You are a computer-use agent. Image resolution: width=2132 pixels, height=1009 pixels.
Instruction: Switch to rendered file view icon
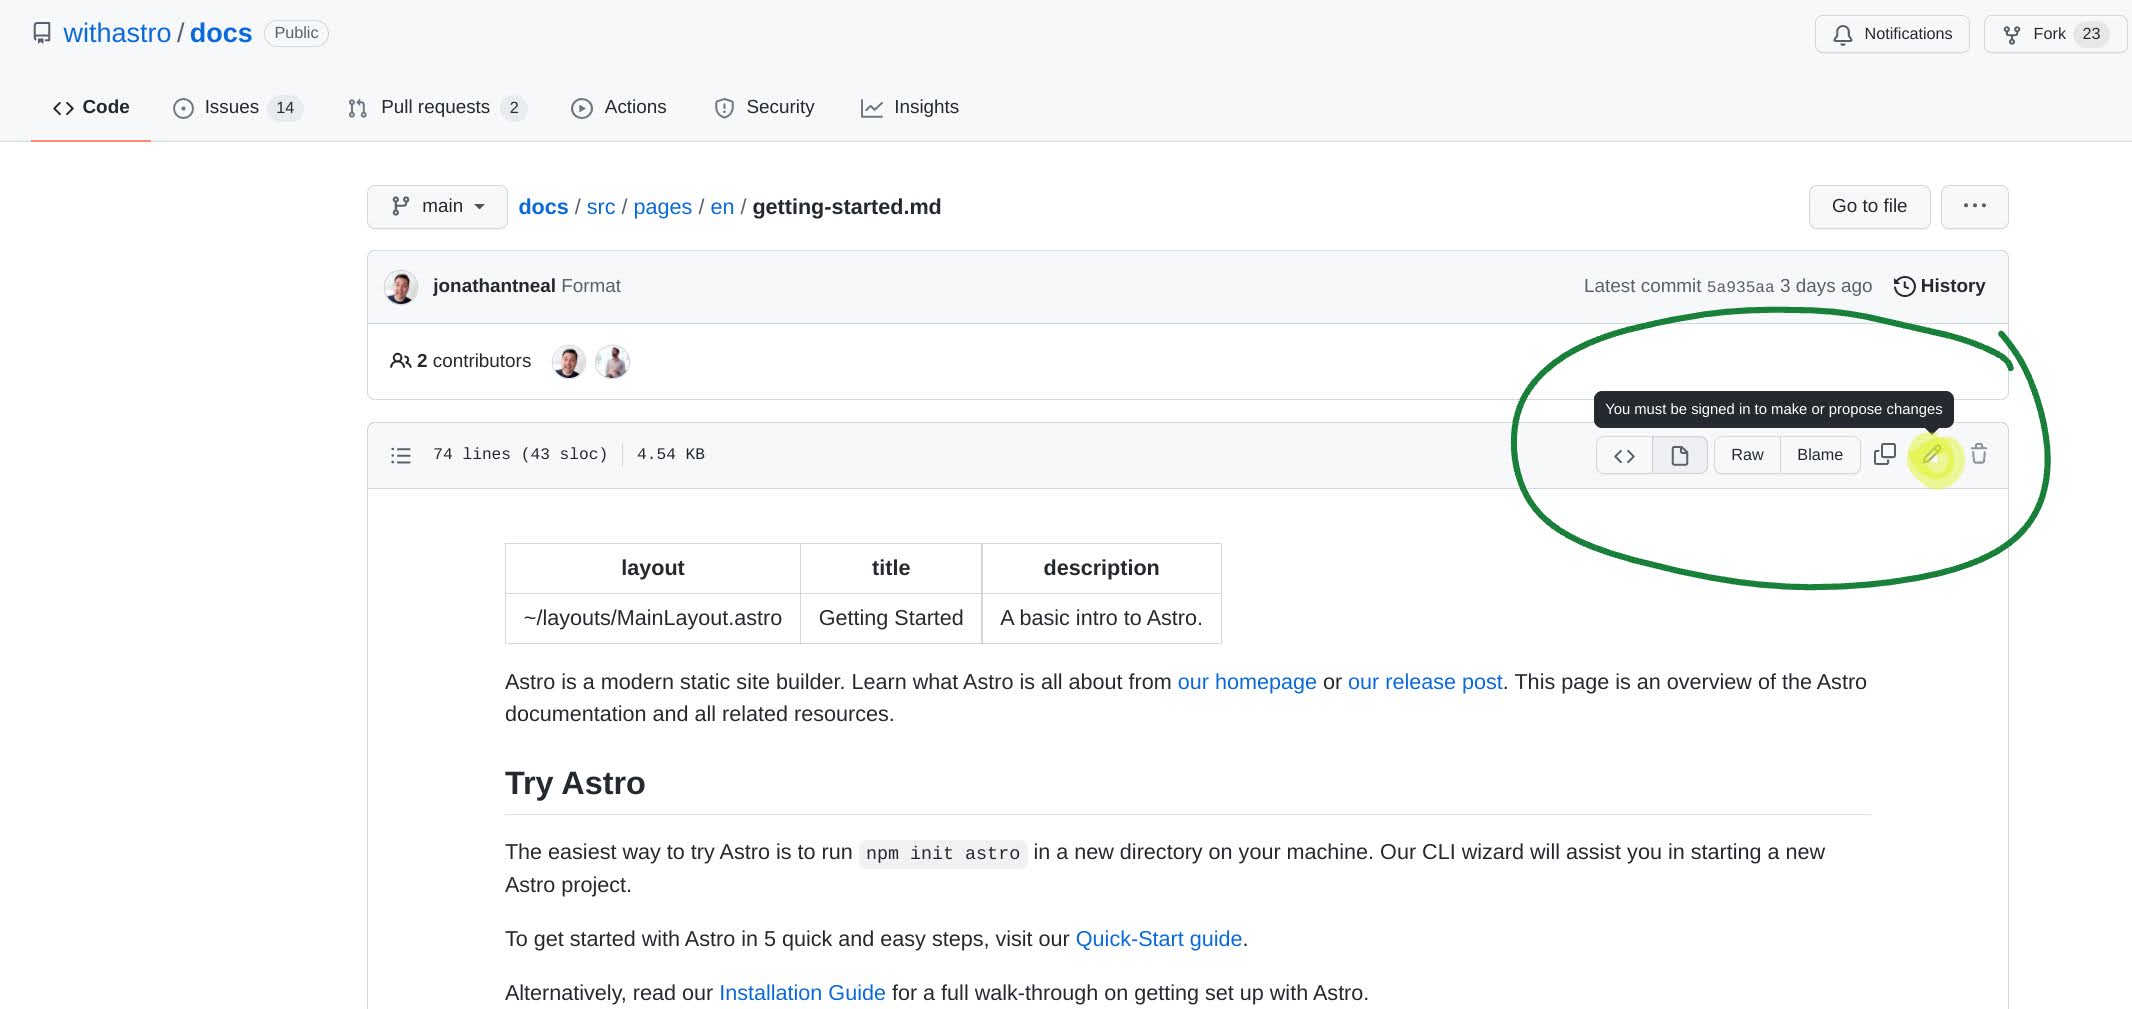[1680, 455]
